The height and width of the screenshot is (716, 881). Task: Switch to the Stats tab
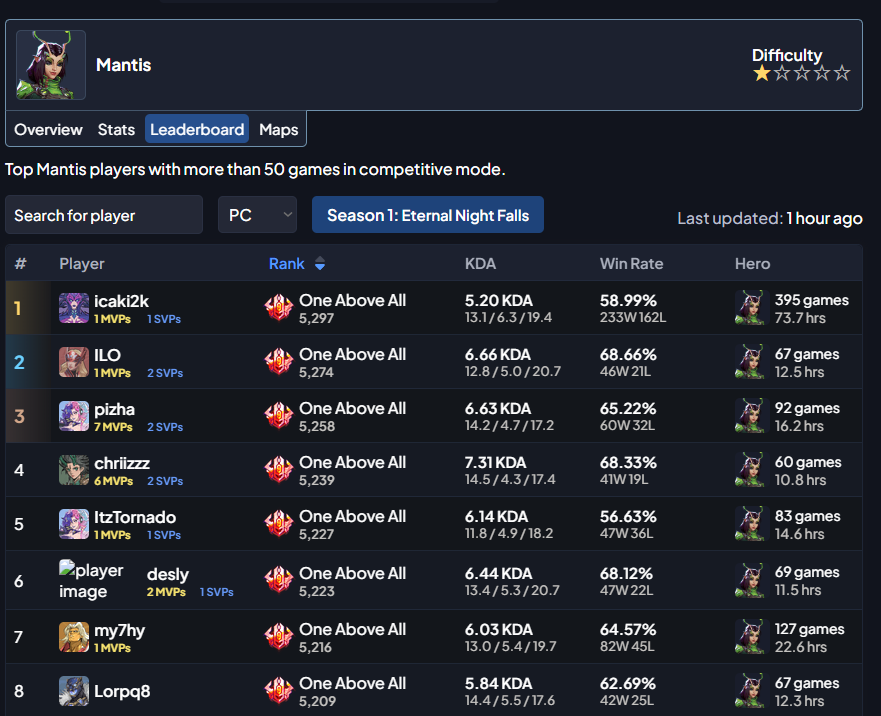[116, 129]
